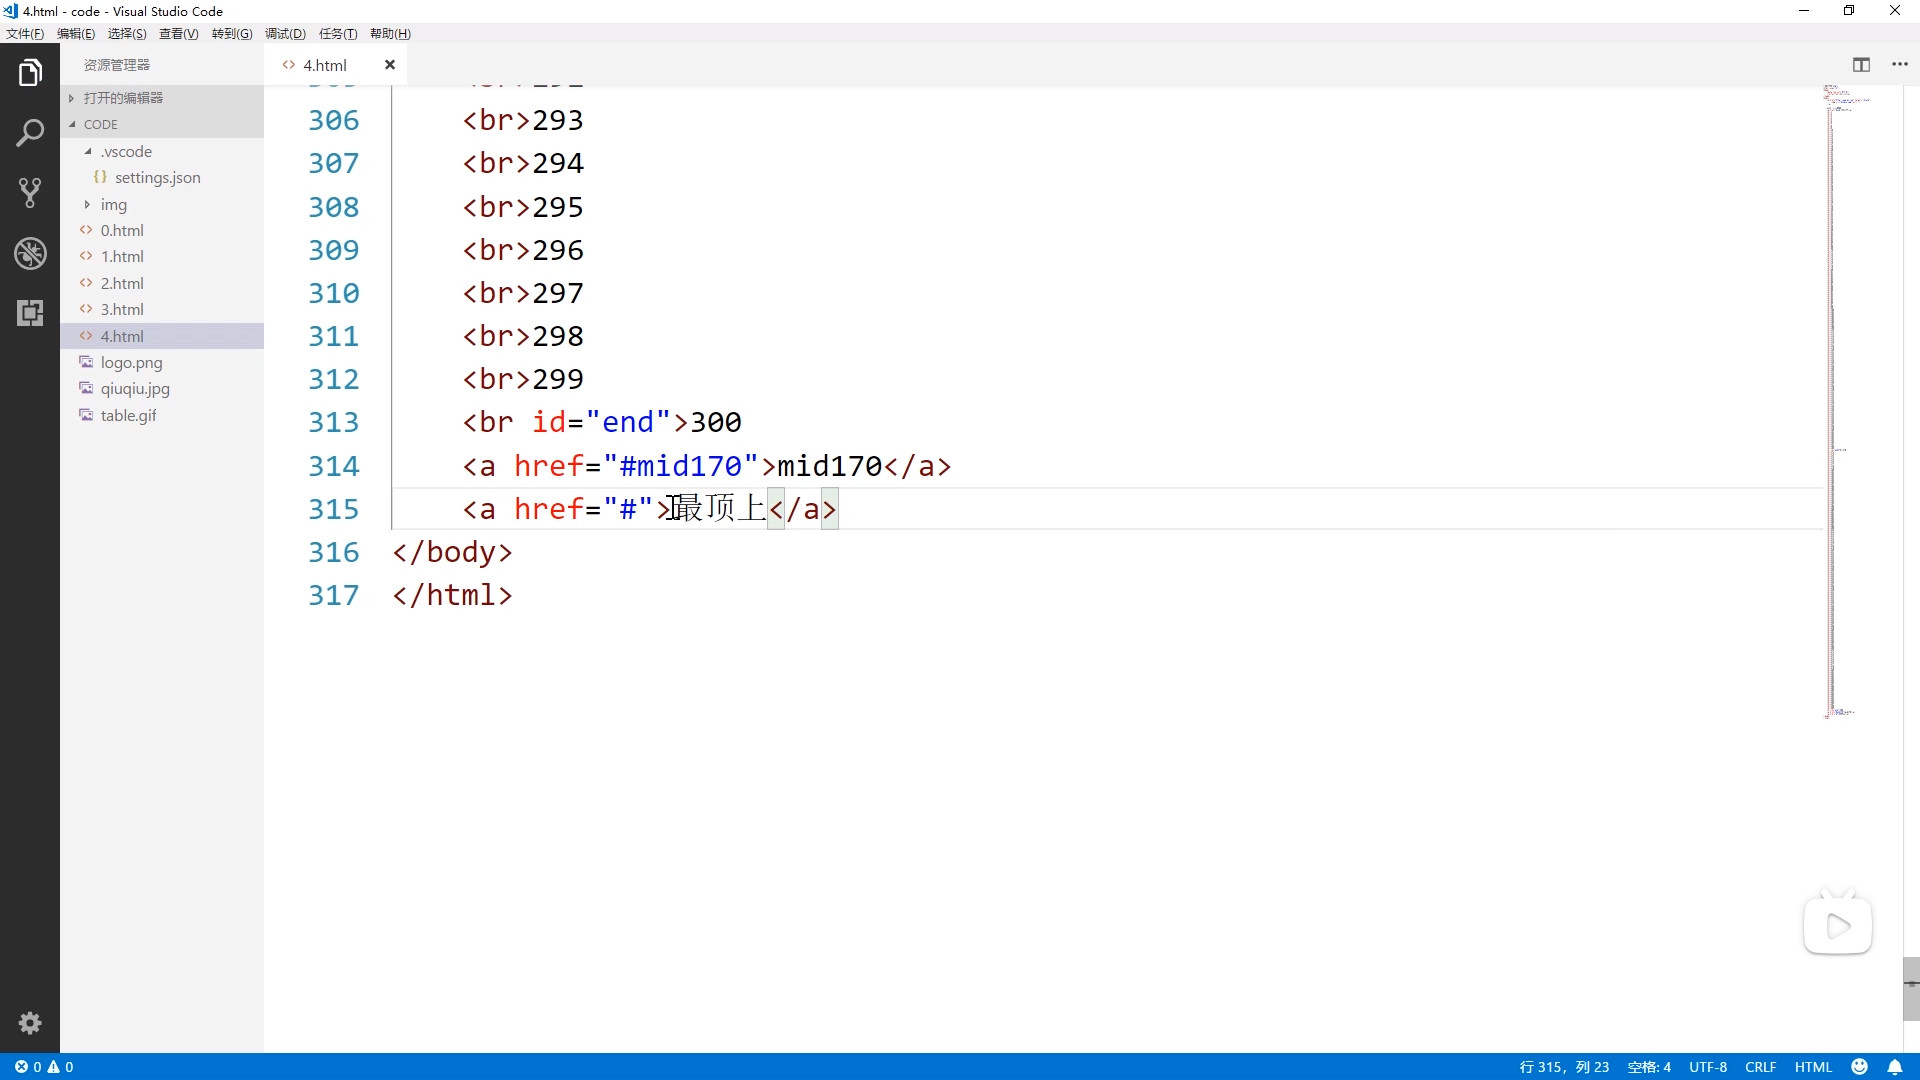This screenshot has width=1920, height=1080.
Task: Click the minimap code overview
Action: [x=1840, y=400]
